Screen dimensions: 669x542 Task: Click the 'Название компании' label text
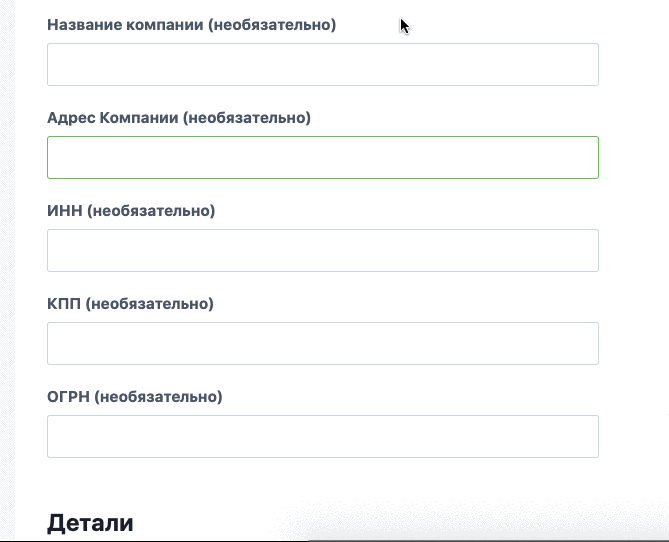click(x=125, y=25)
